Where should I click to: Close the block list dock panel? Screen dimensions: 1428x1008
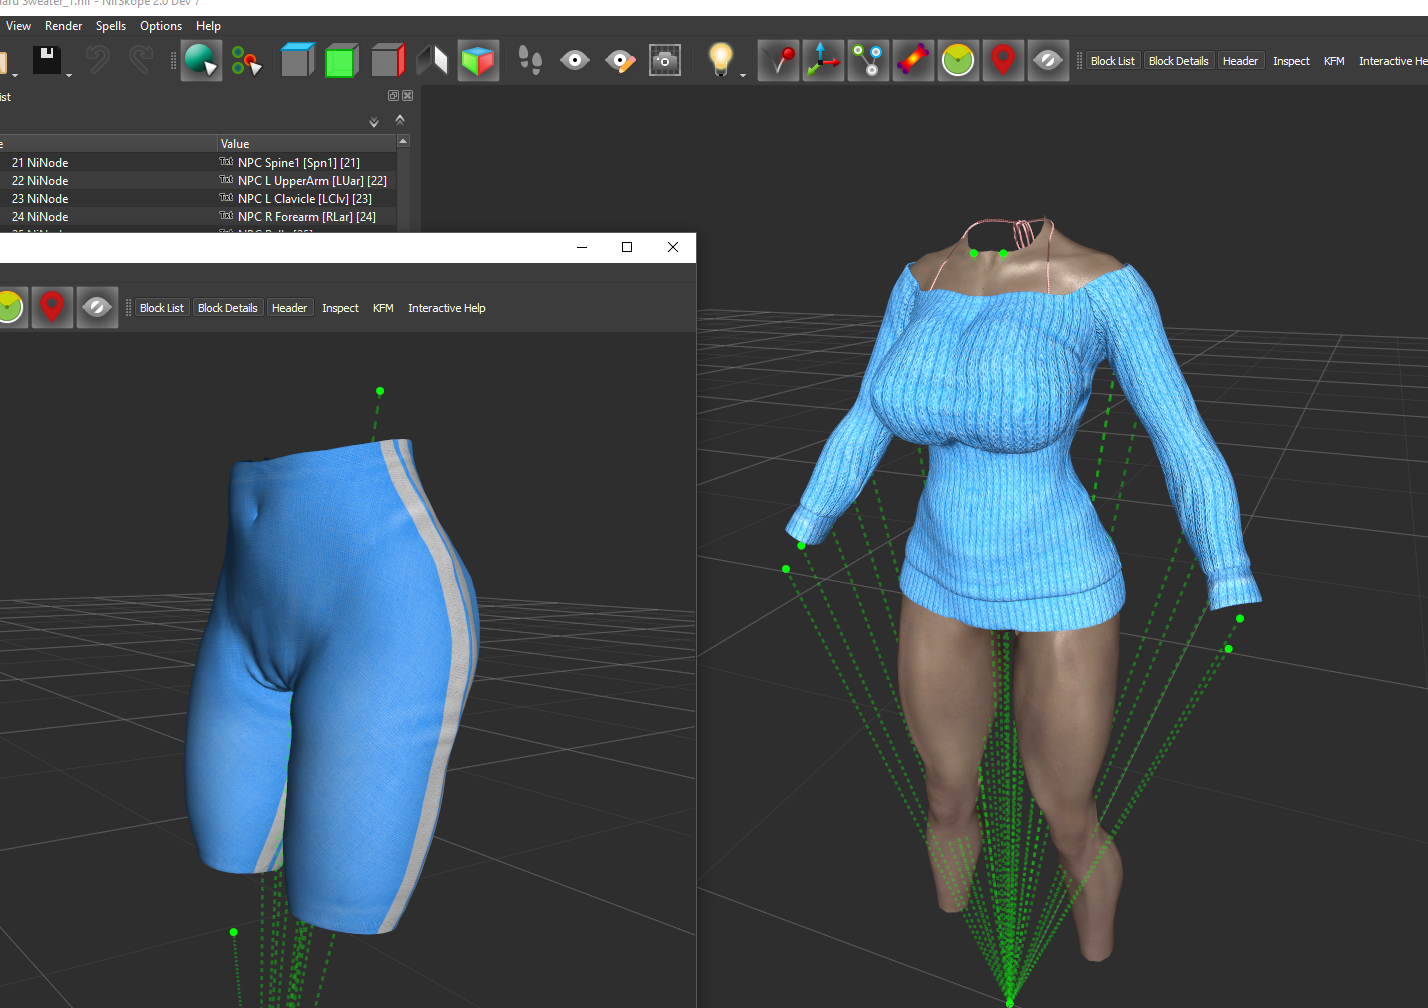(x=407, y=96)
